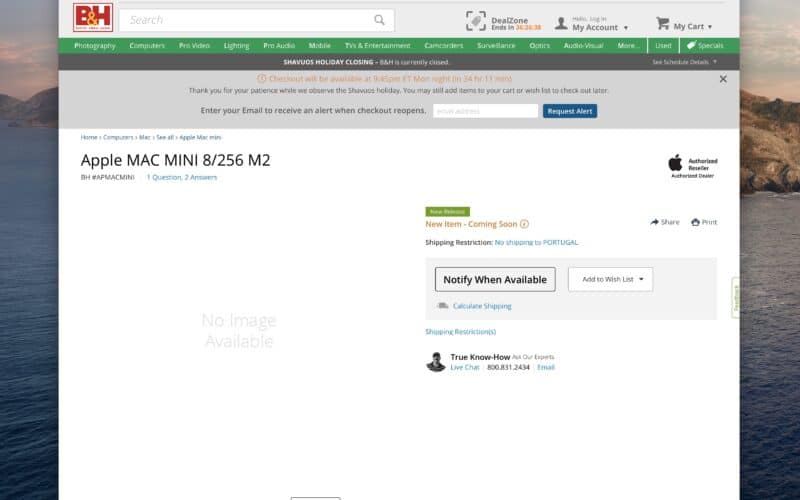
Task: Open 1 Question, 2 Answers link
Action: point(182,177)
